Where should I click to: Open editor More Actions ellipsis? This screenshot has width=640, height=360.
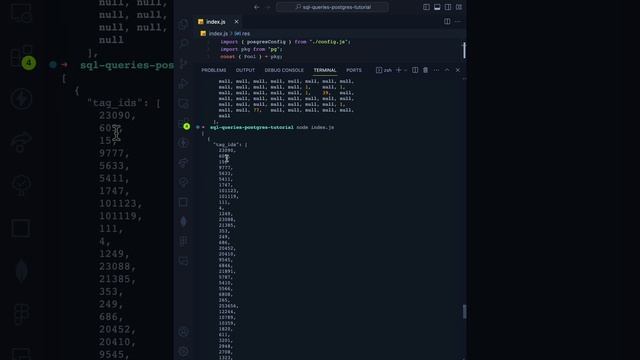pos(458,21)
